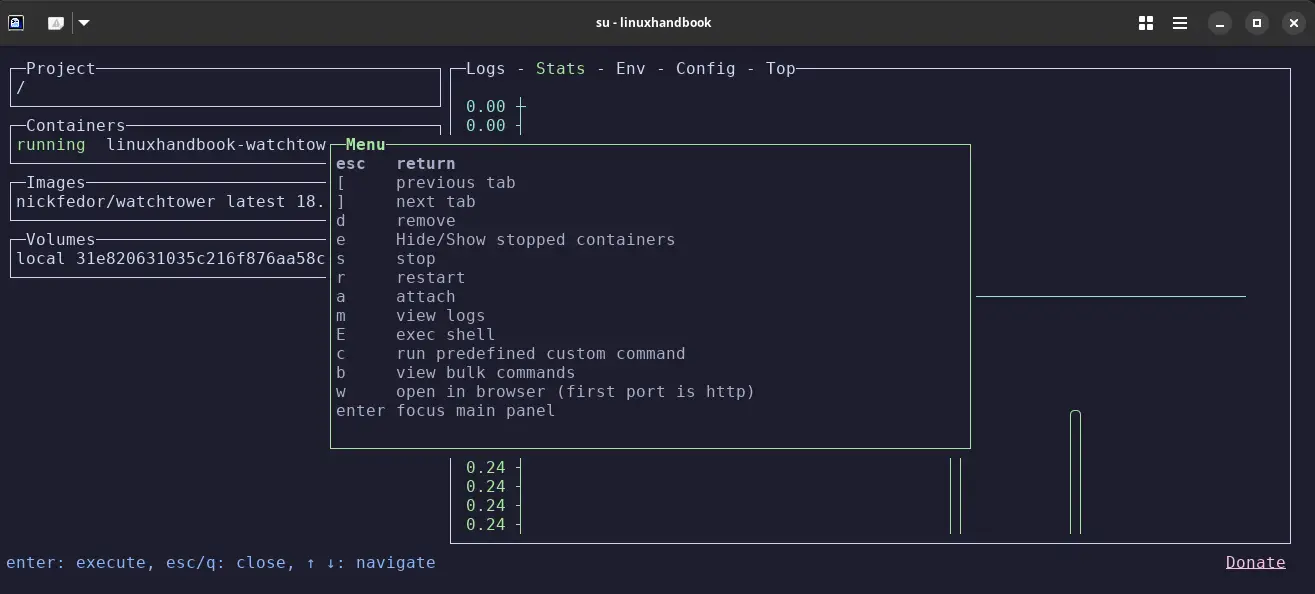Open the Config tab

click(705, 68)
